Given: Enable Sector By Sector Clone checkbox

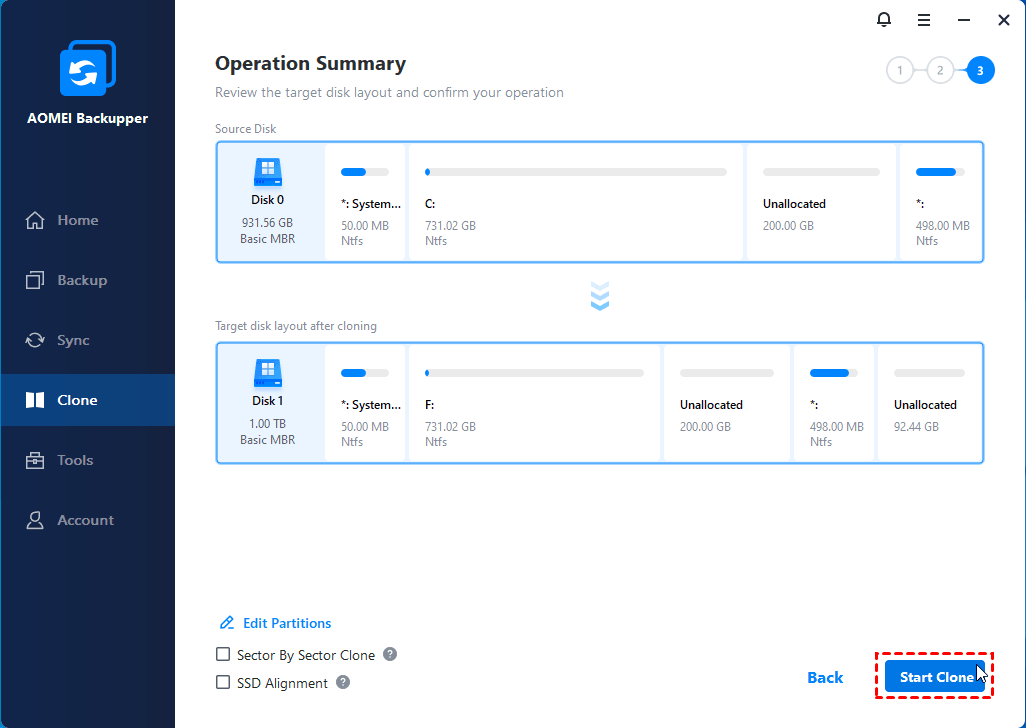Looking at the screenshot, I should [223, 654].
